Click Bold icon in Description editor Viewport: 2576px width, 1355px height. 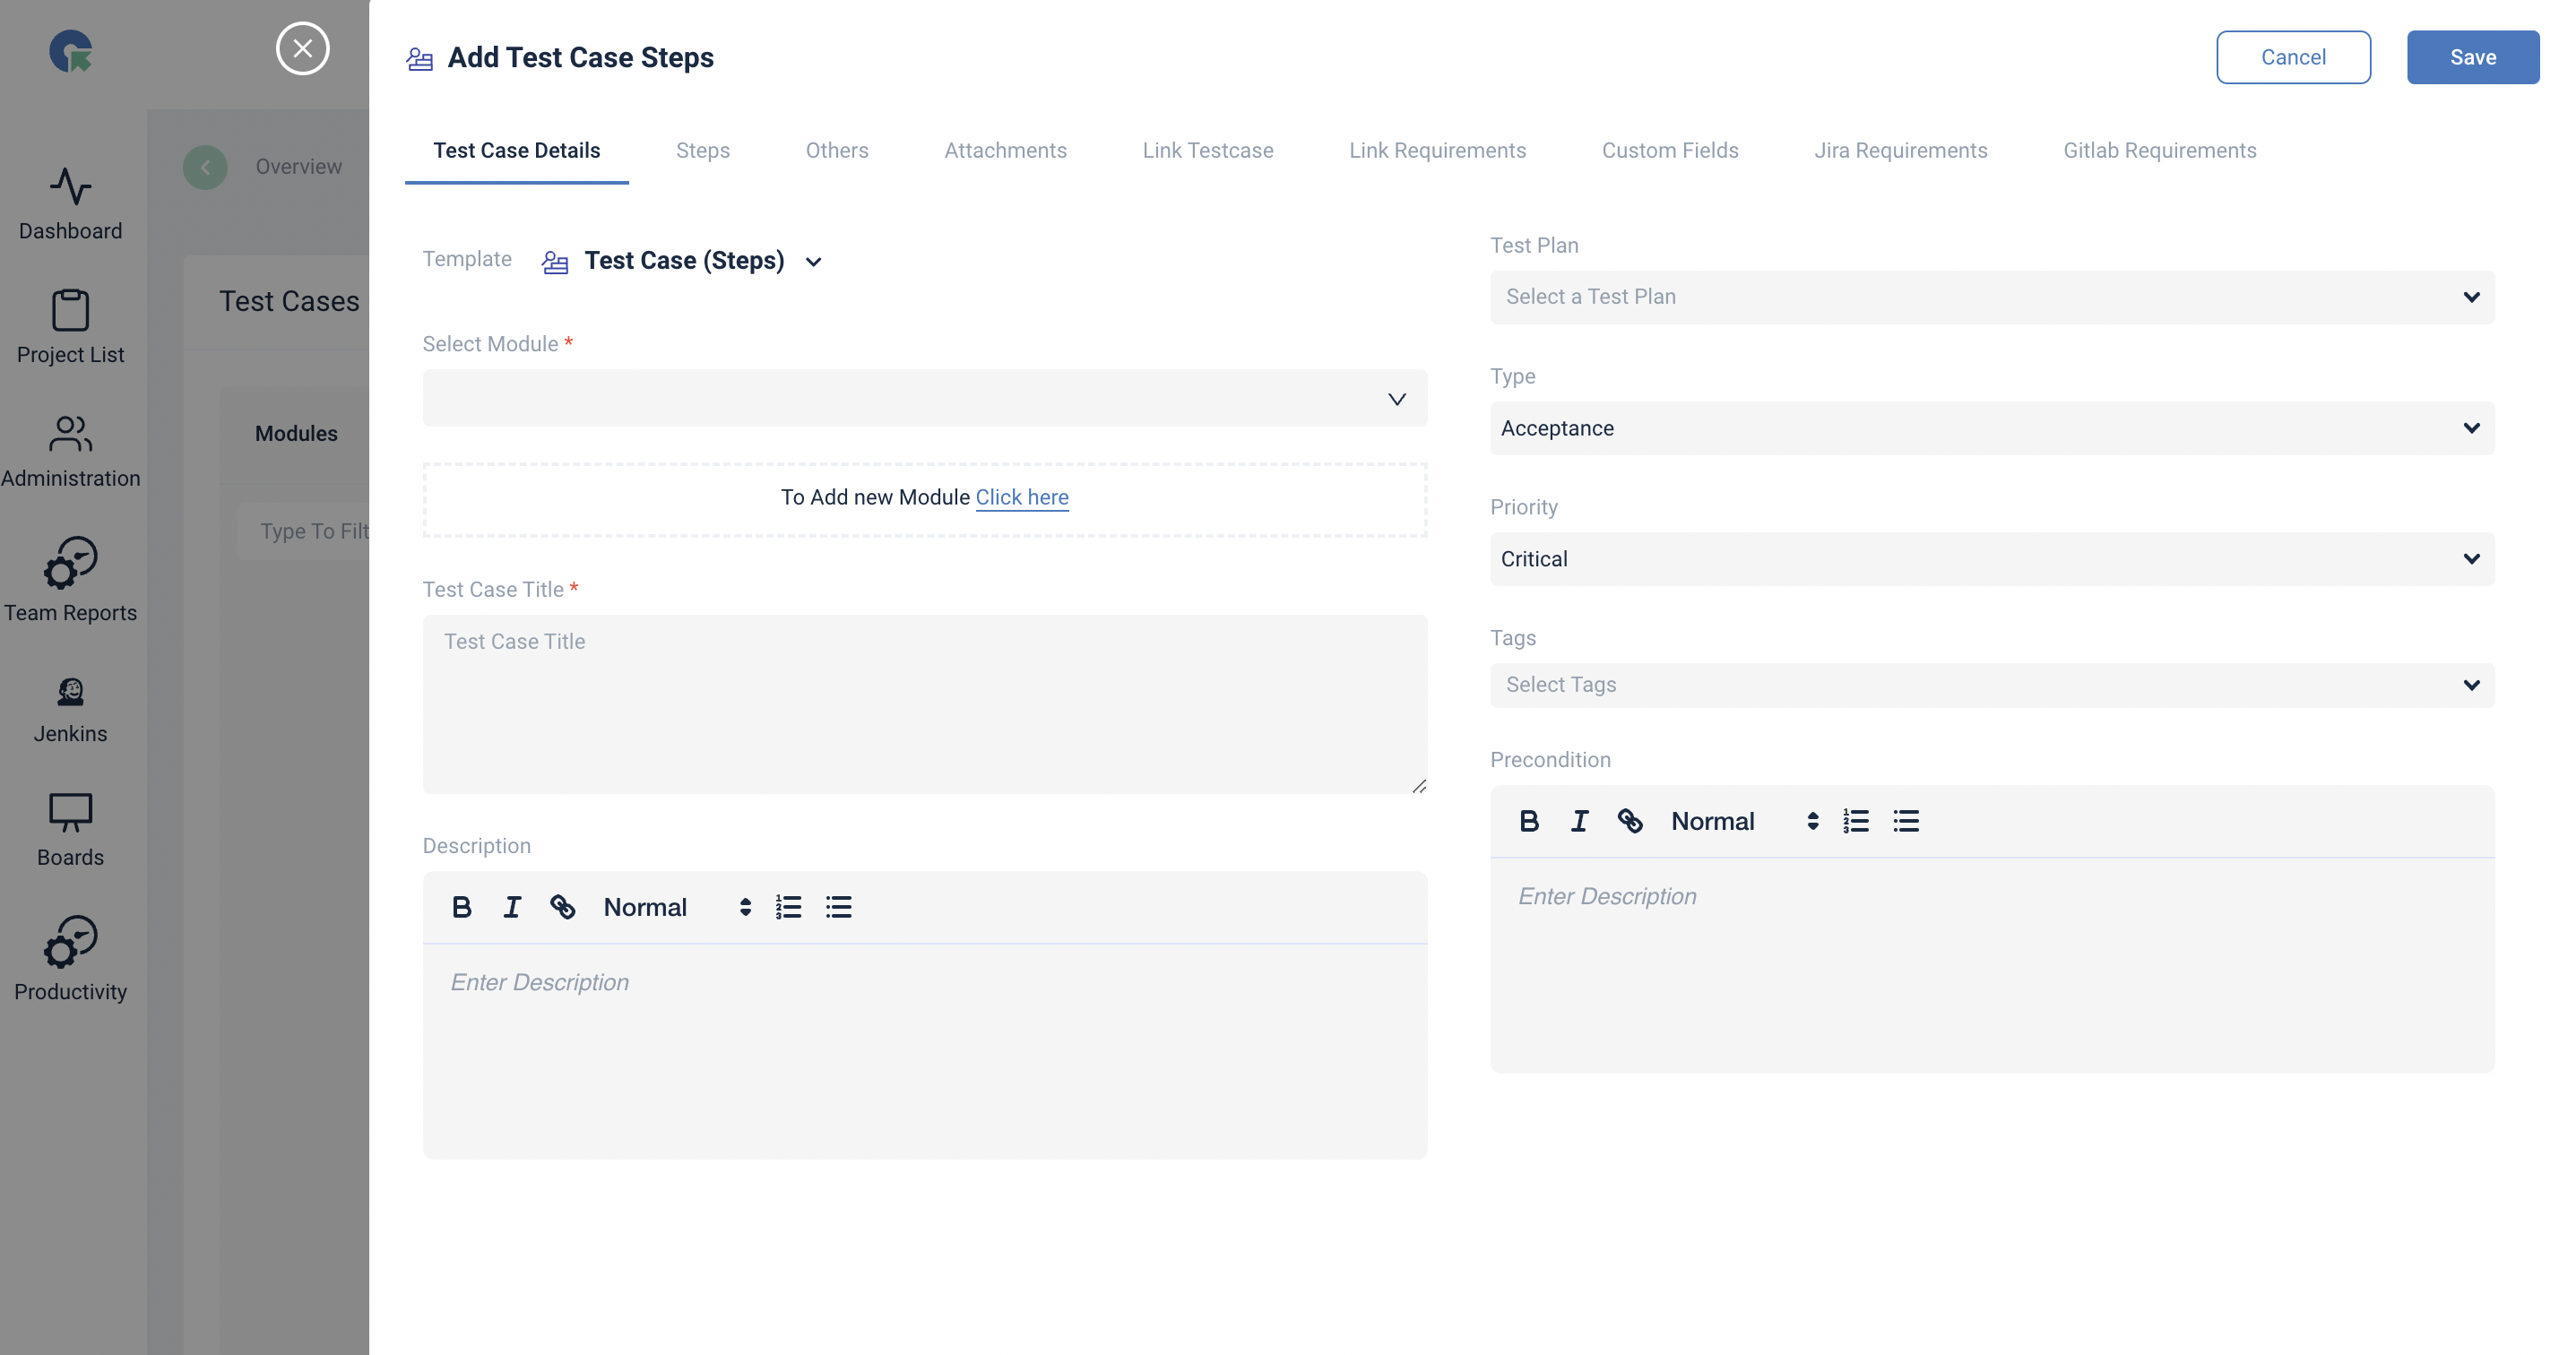tap(461, 907)
